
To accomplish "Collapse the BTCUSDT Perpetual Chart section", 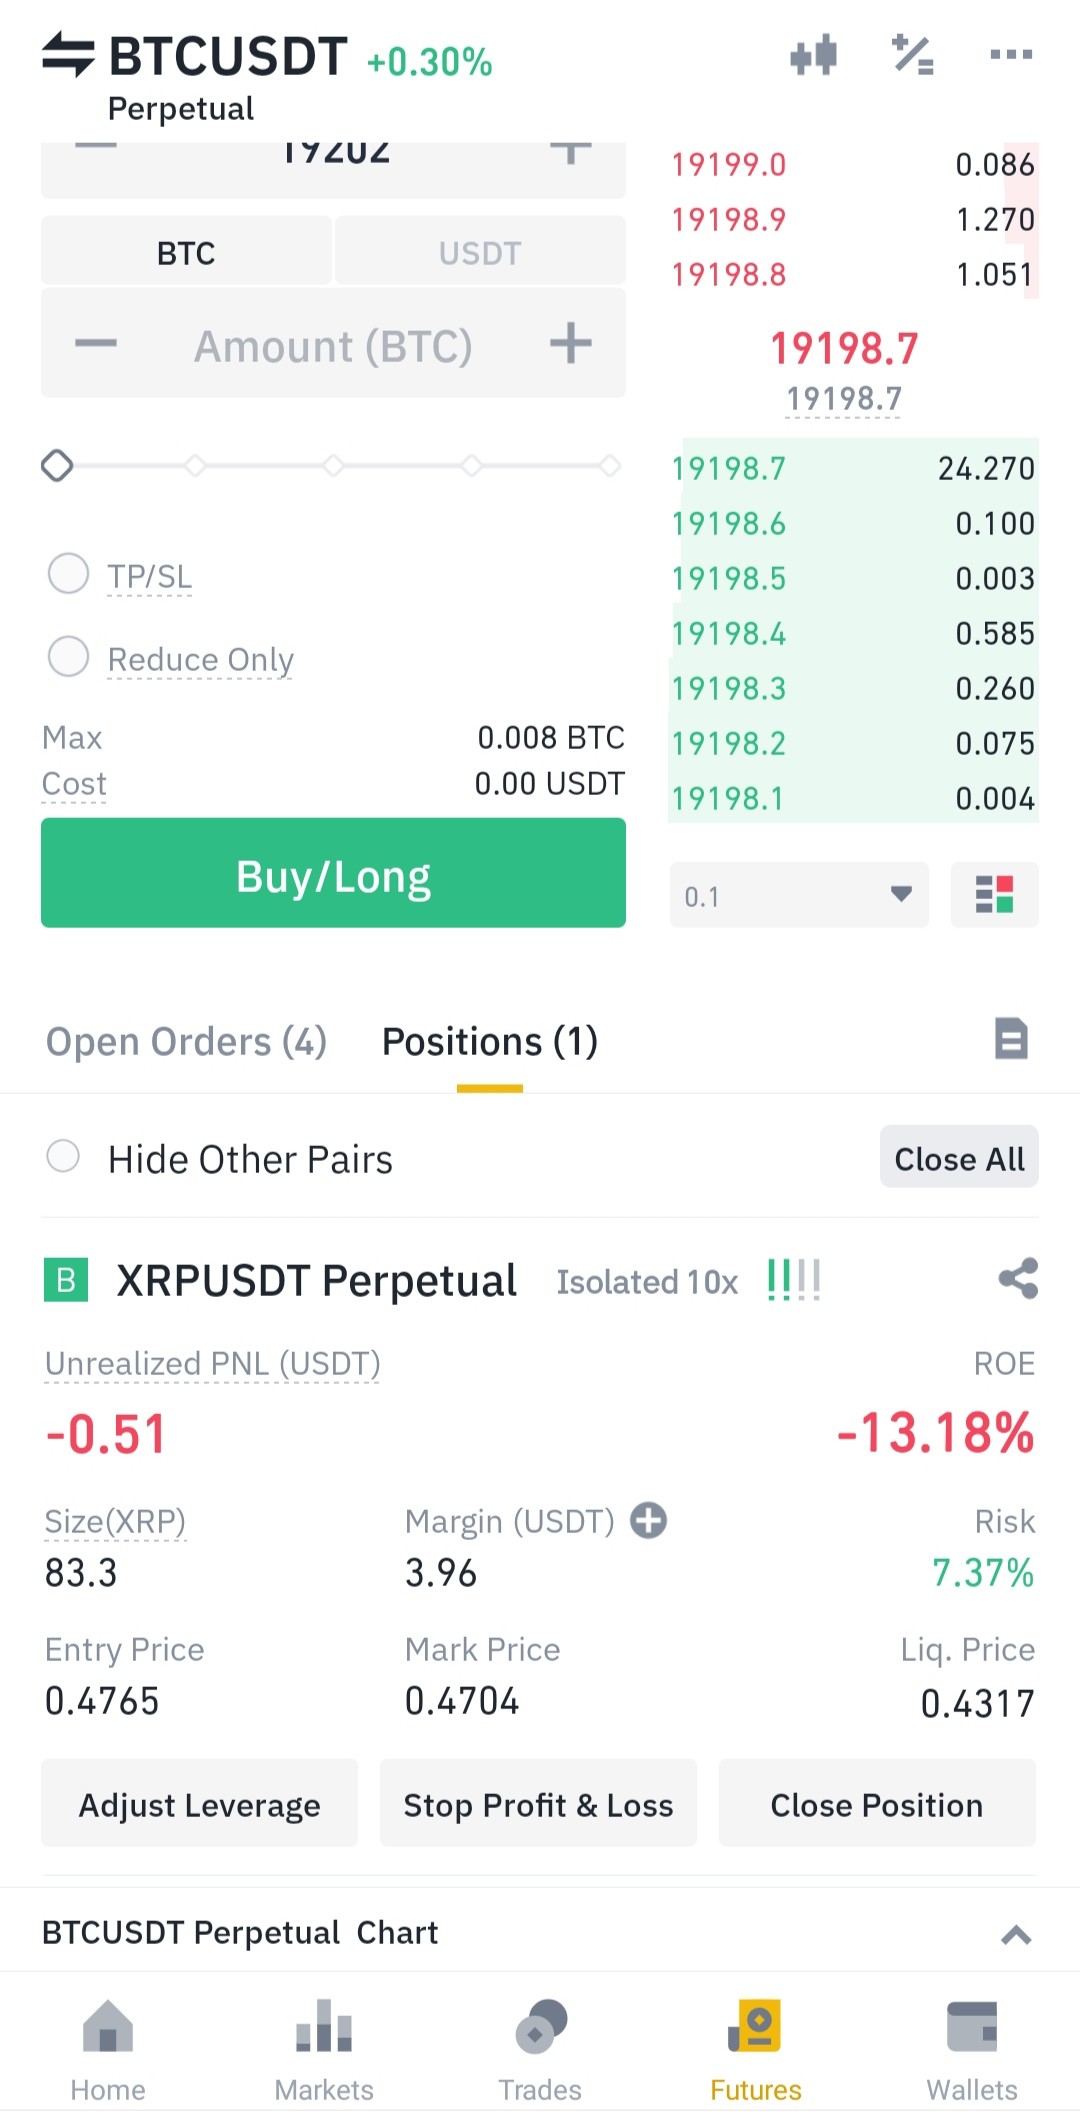I will [x=1016, y=1934].
